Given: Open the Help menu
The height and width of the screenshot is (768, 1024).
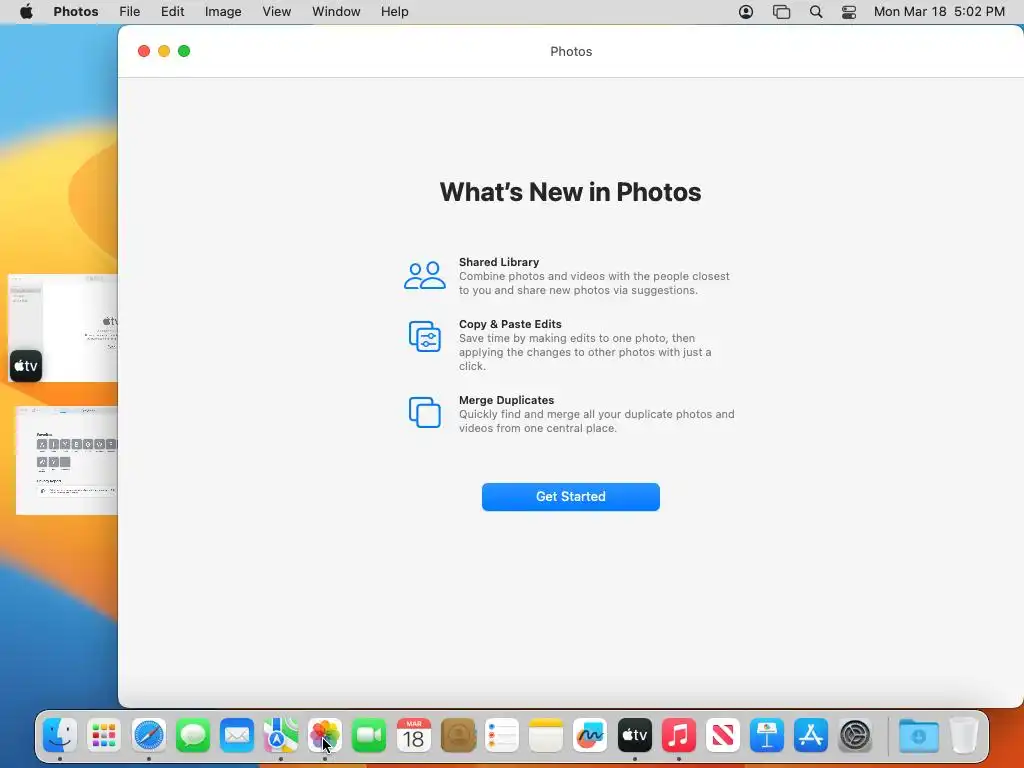Looking at the screenshot, I should click(394, 12).
